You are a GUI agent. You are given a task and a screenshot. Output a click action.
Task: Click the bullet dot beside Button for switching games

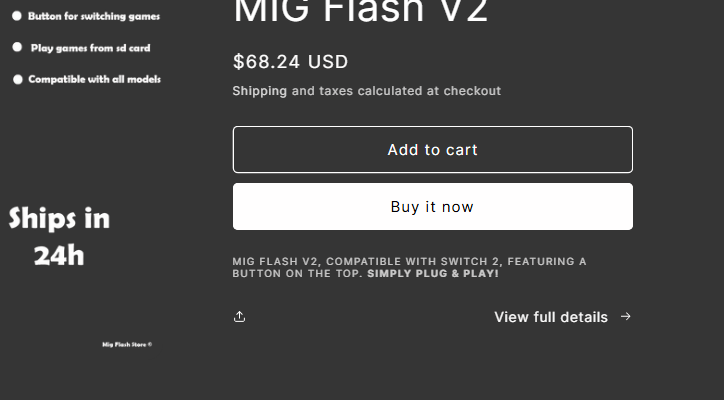point(17,16)
